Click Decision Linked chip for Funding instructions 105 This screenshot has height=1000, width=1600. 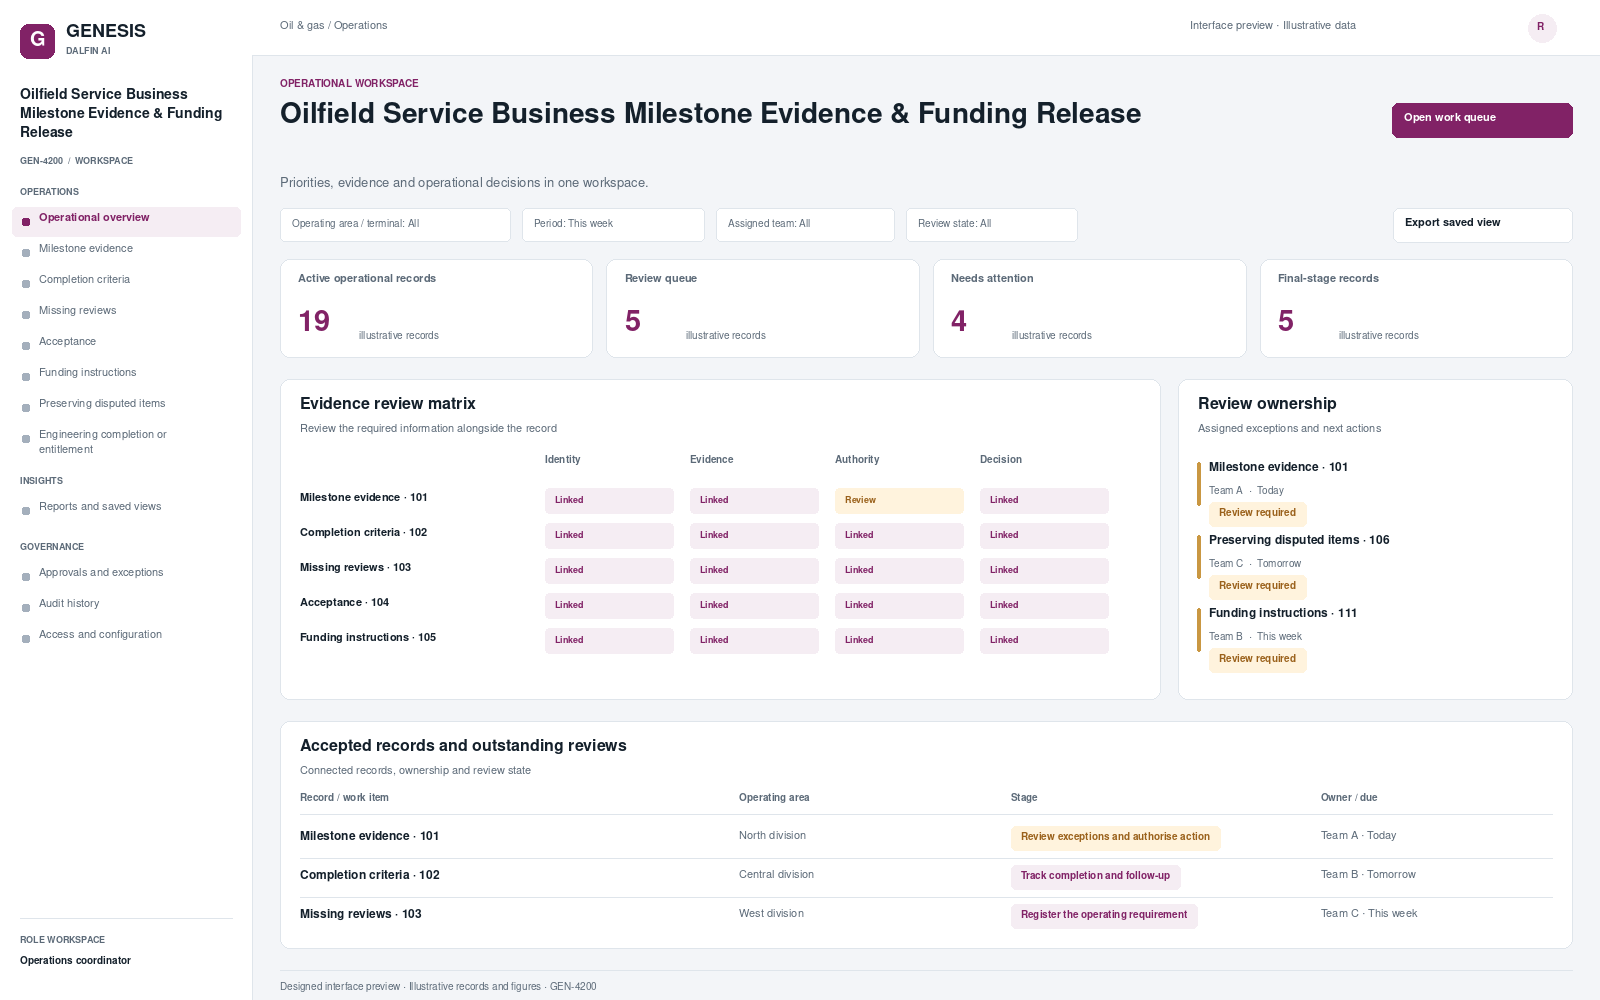pos(1044,641)
